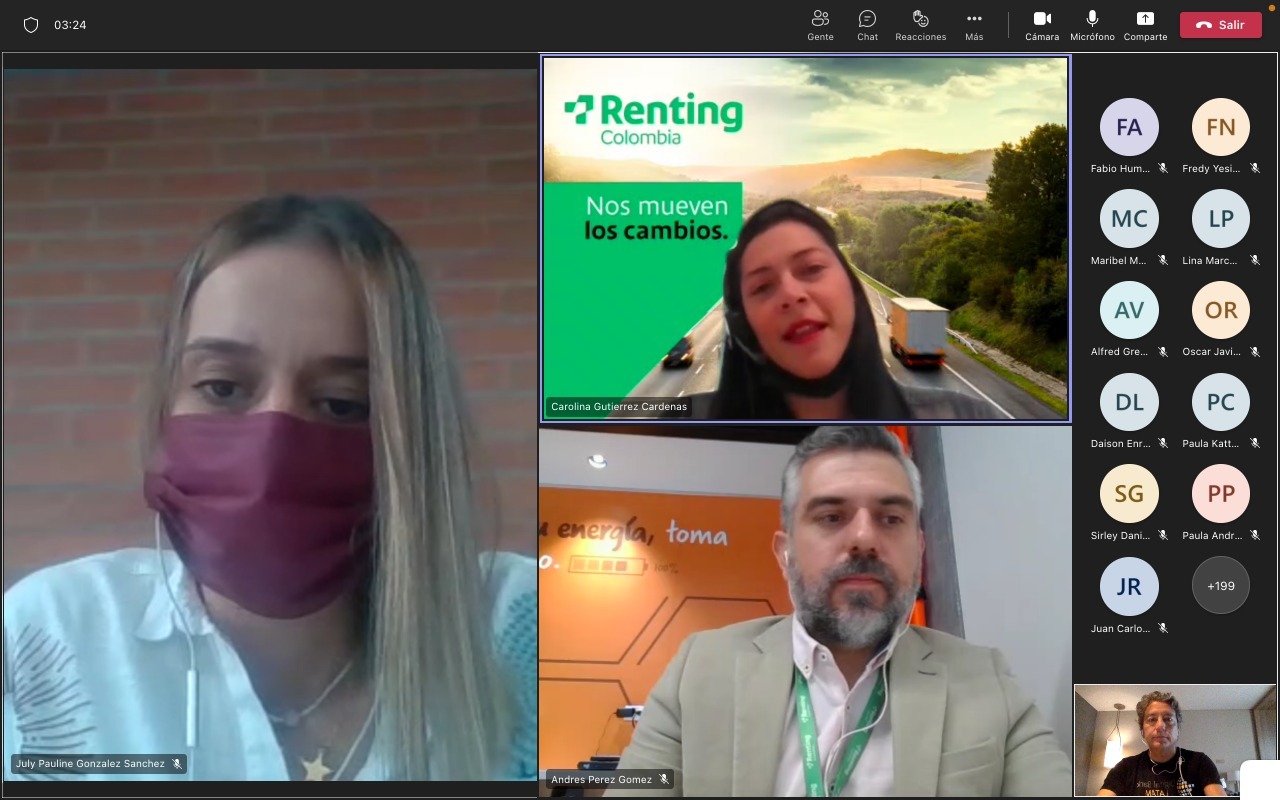Screen dimensions: 1280x800
Task: Open the Reacciones menu
Action: coord(920,25)
